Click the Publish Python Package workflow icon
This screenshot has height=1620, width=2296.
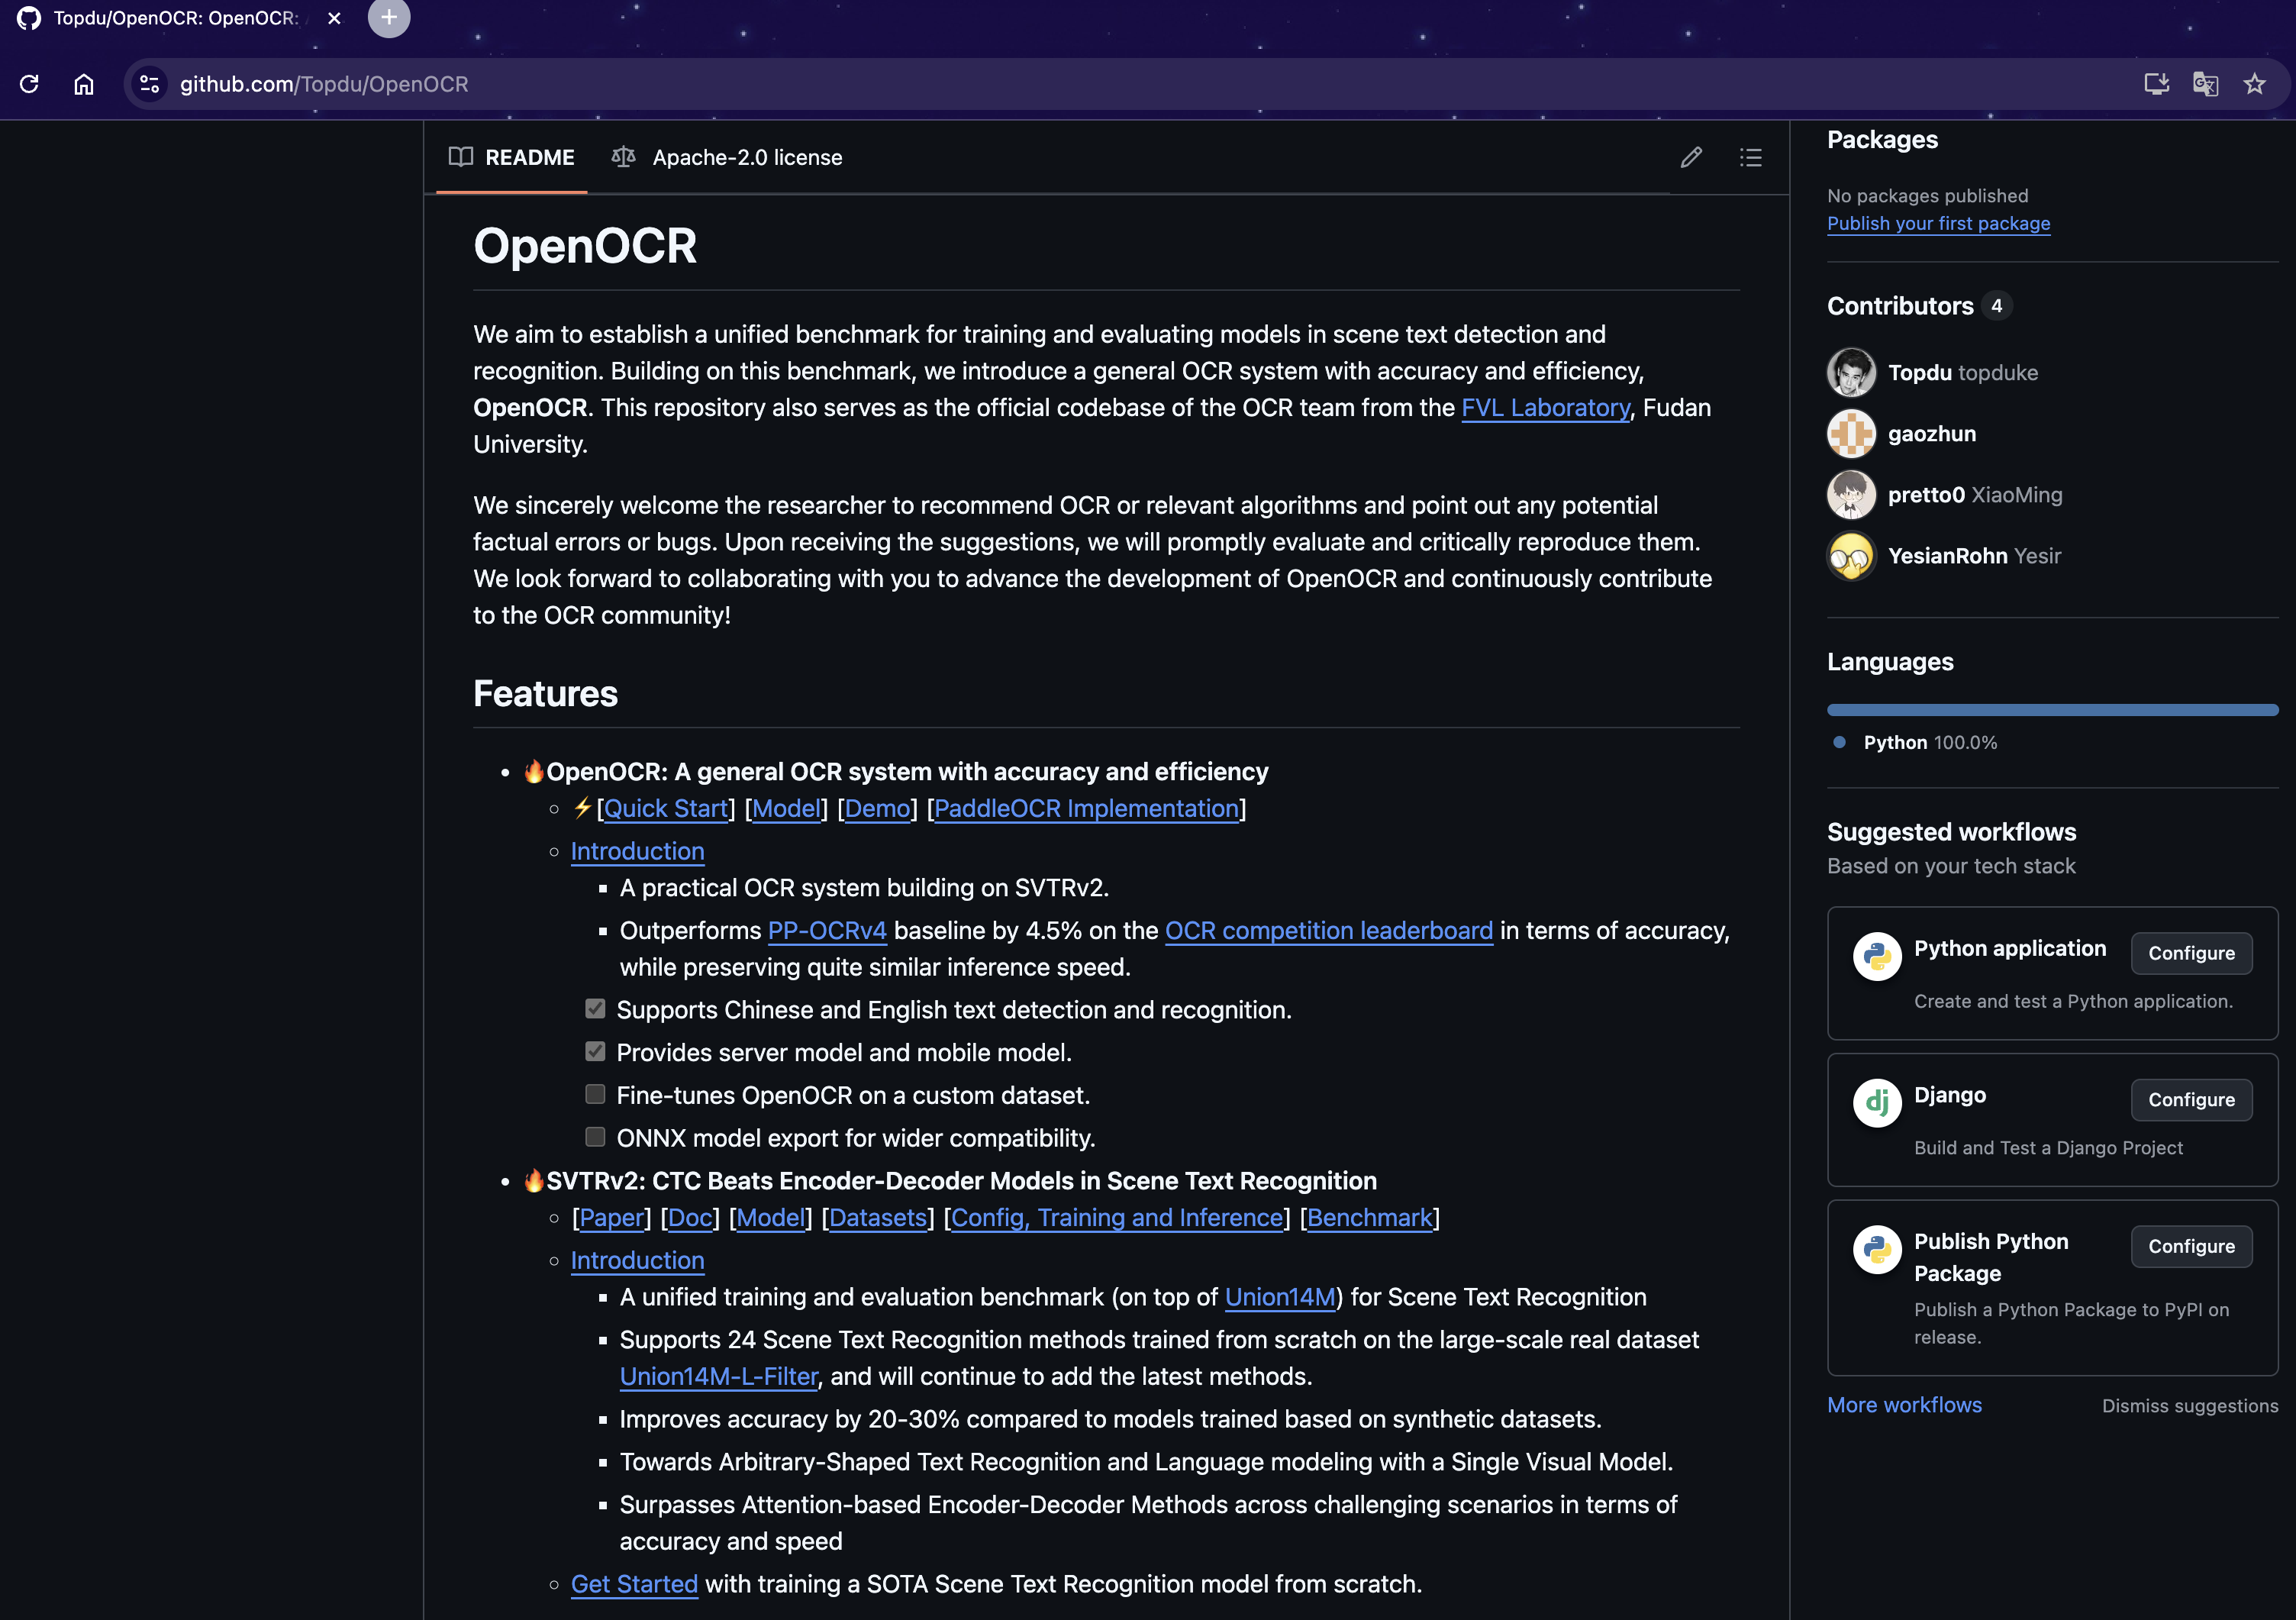click(x=1877, y=1249)
